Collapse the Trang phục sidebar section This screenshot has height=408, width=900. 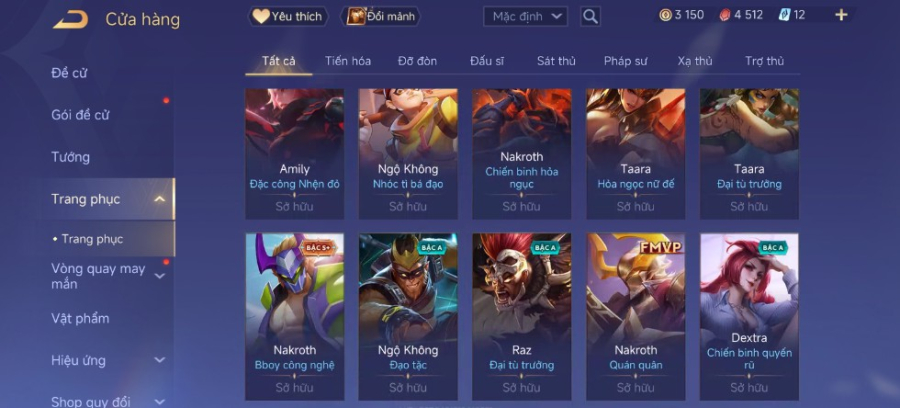[x=160, y=199]
